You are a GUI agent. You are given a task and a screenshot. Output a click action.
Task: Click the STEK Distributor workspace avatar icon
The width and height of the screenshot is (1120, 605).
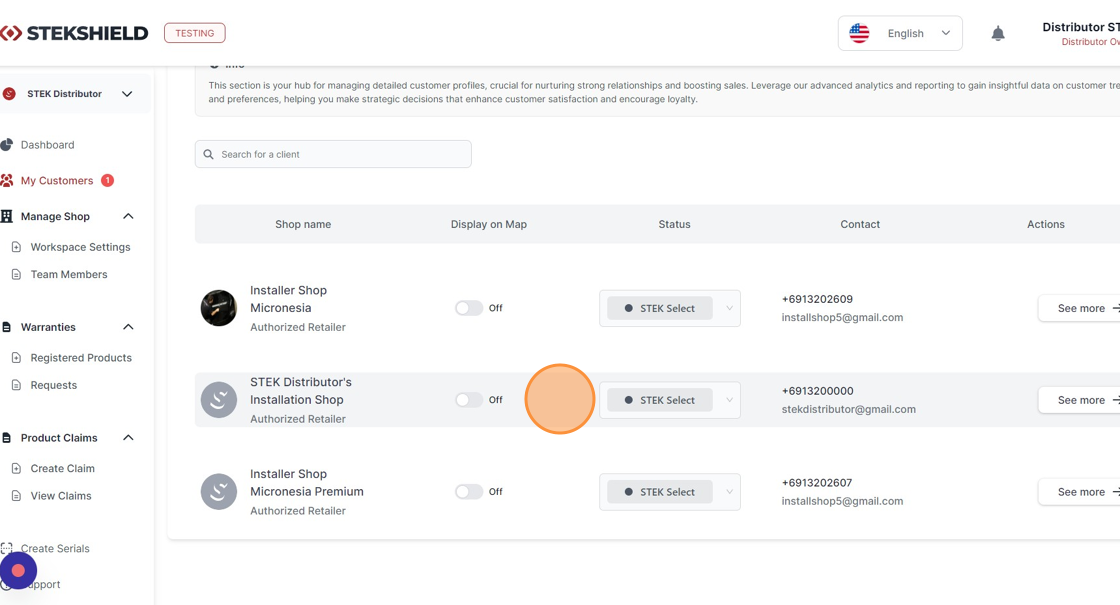[x=9, y=94]
